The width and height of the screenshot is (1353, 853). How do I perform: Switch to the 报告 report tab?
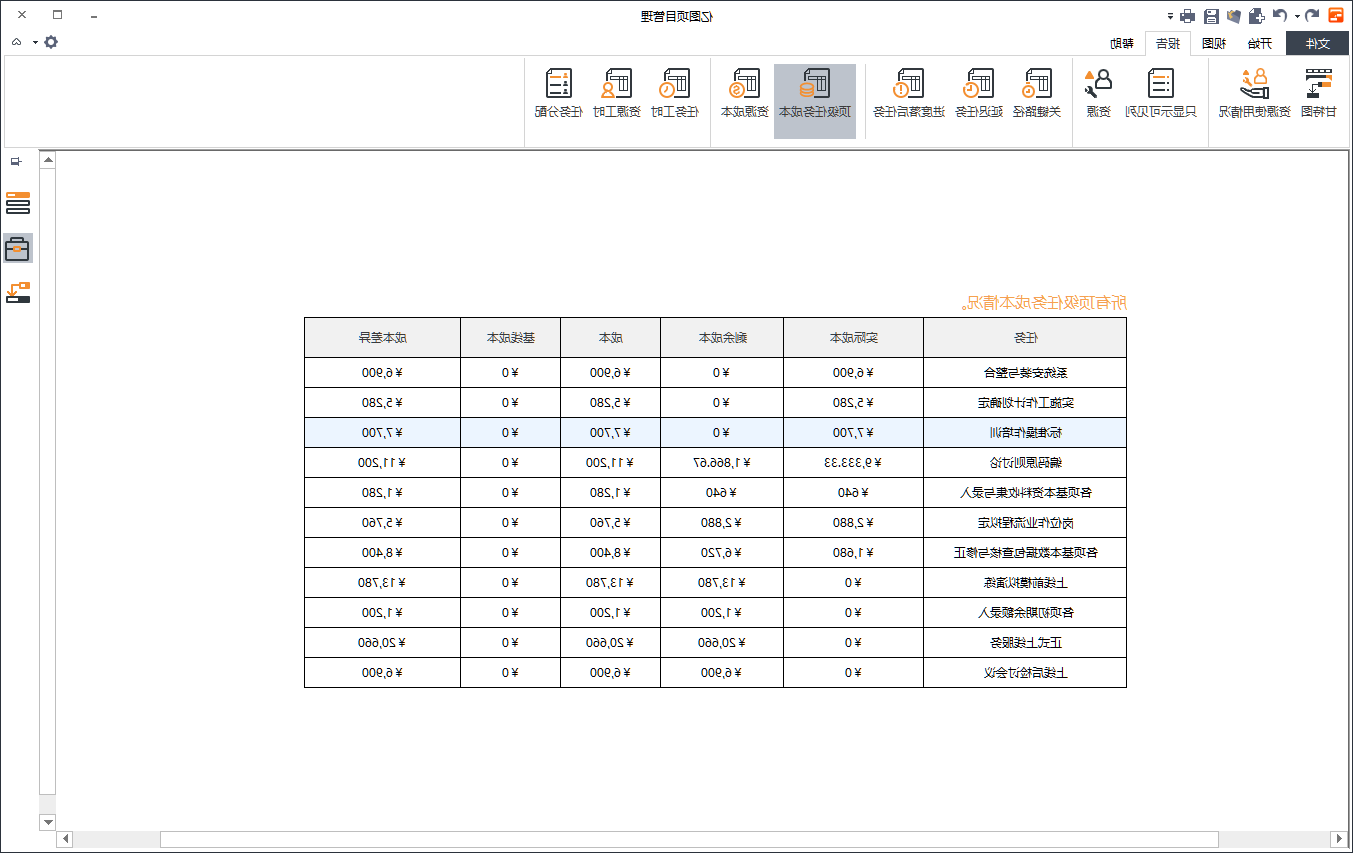[1167, 43]
